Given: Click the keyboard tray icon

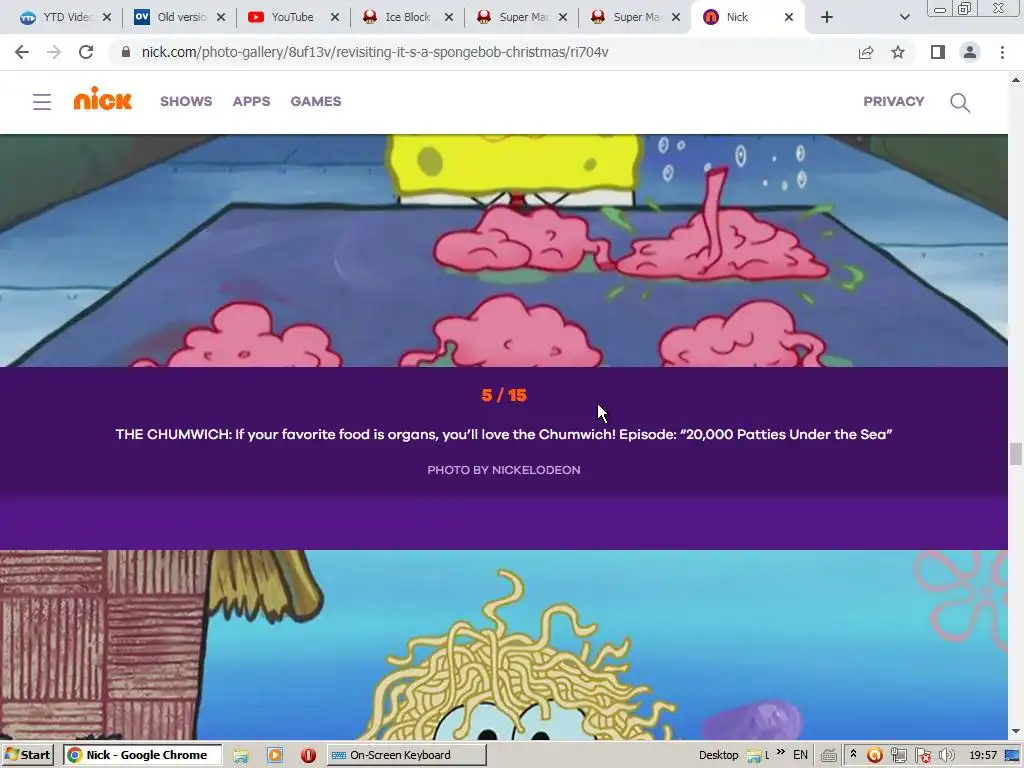Looking at the screenshot, I should (829, 756).
